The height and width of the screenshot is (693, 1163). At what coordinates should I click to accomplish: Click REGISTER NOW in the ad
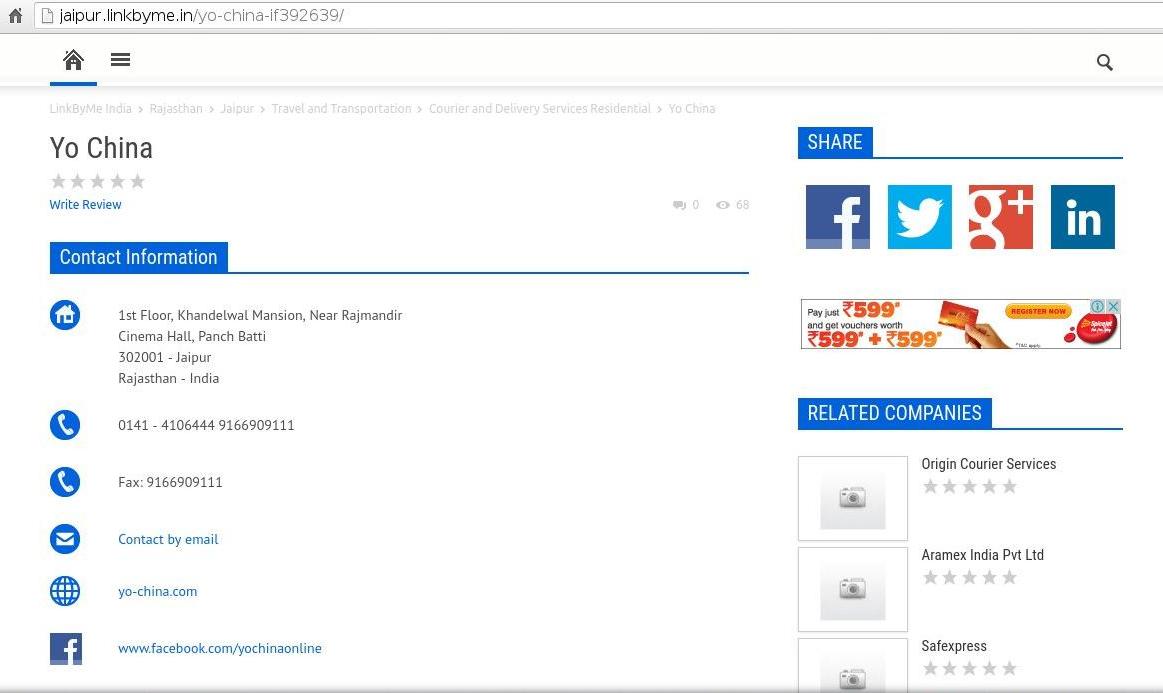[1038, 312]
